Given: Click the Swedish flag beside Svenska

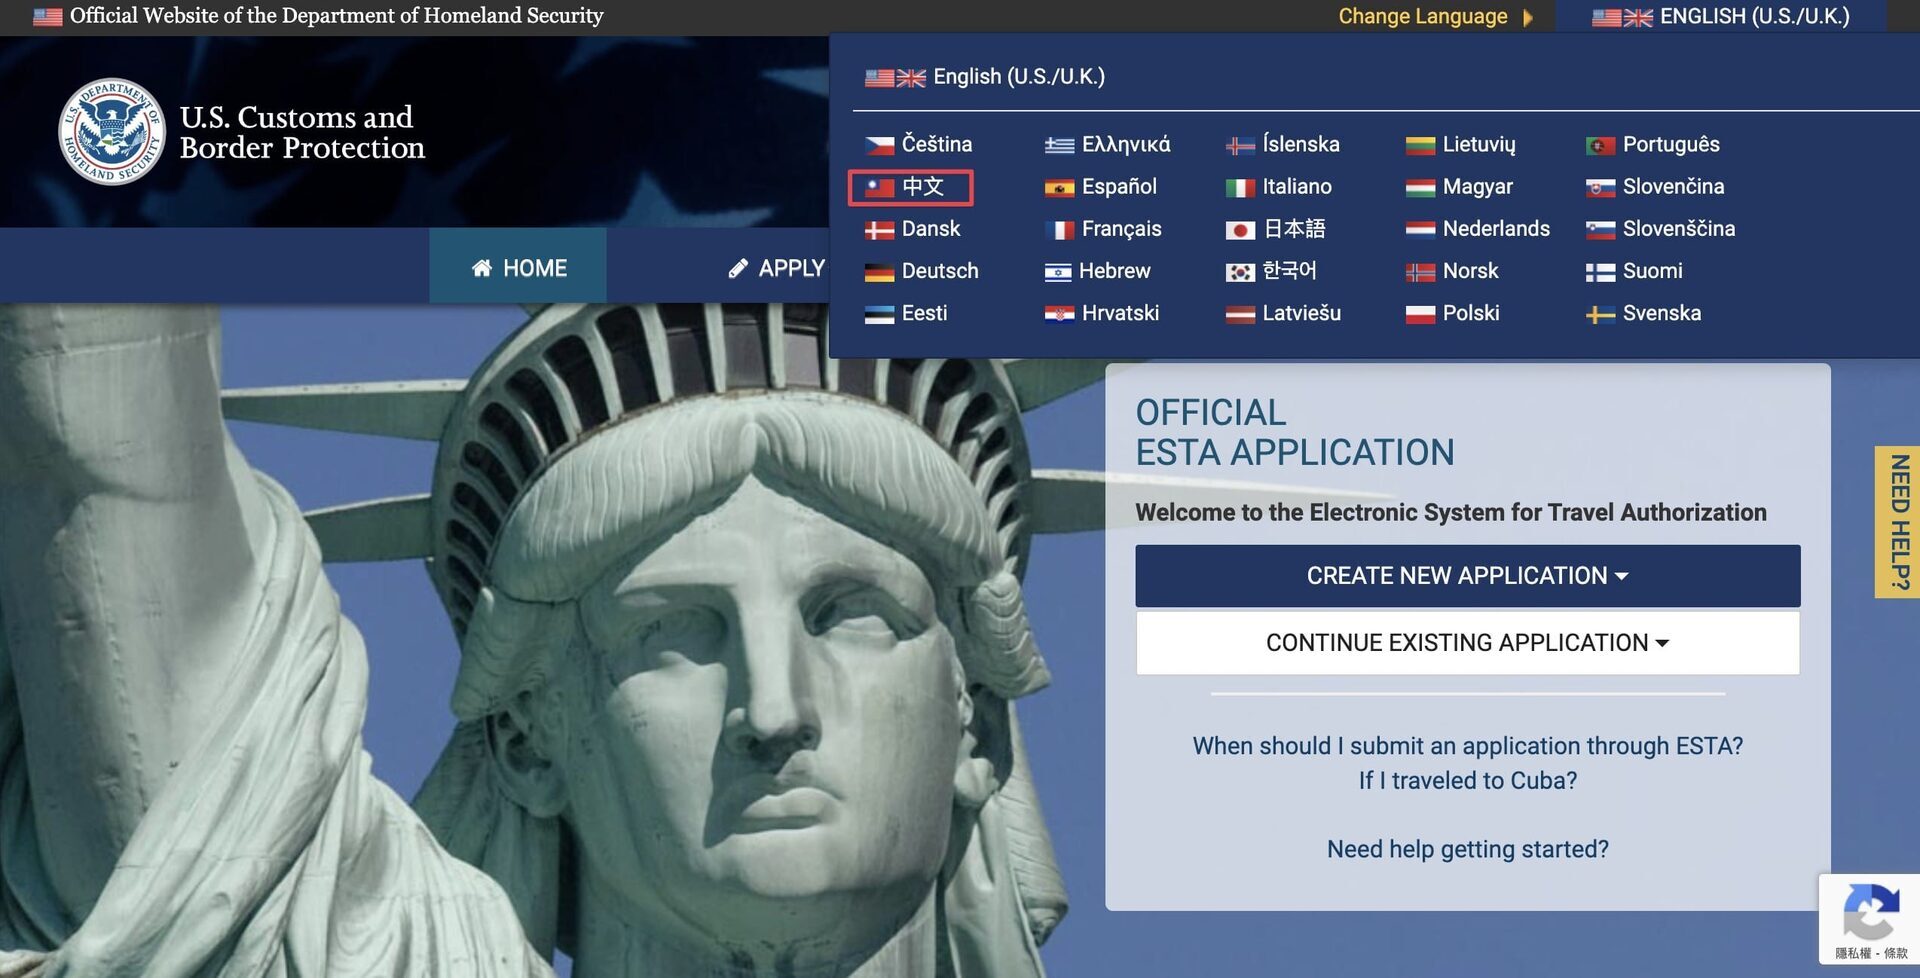Looking at the screenshot, I should (1600, 314).
